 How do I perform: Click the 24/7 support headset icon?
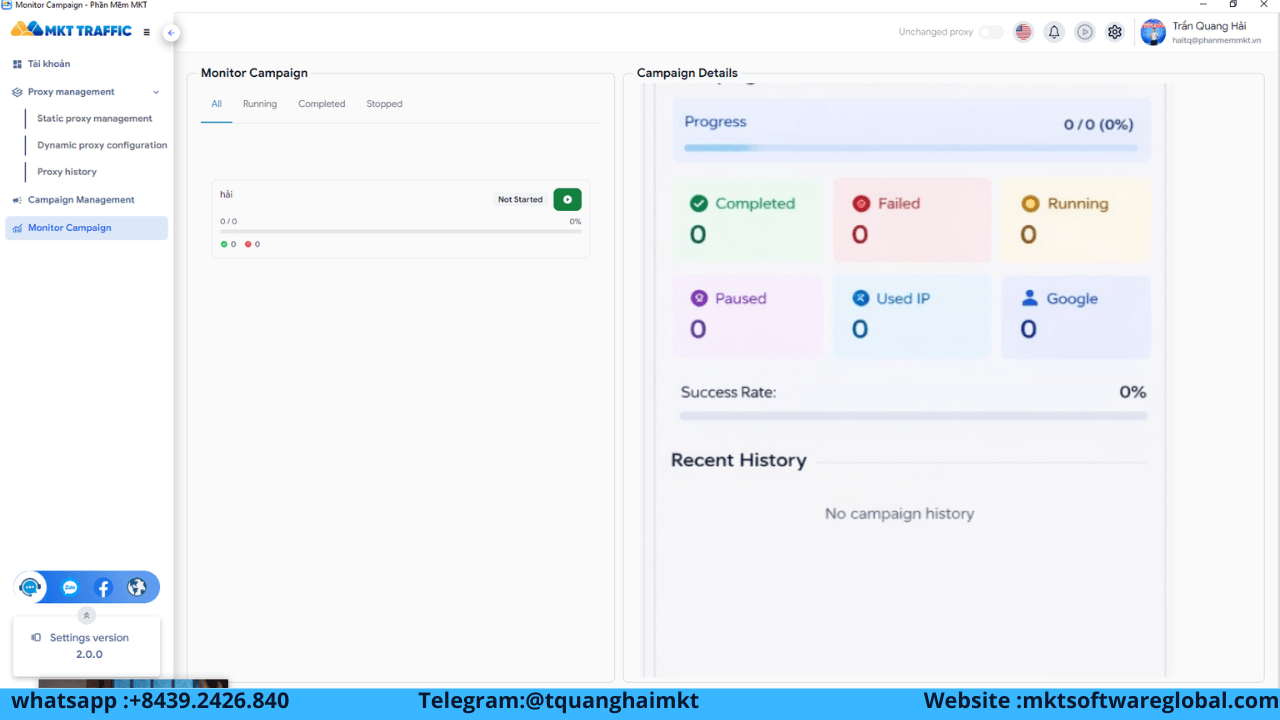30,588
